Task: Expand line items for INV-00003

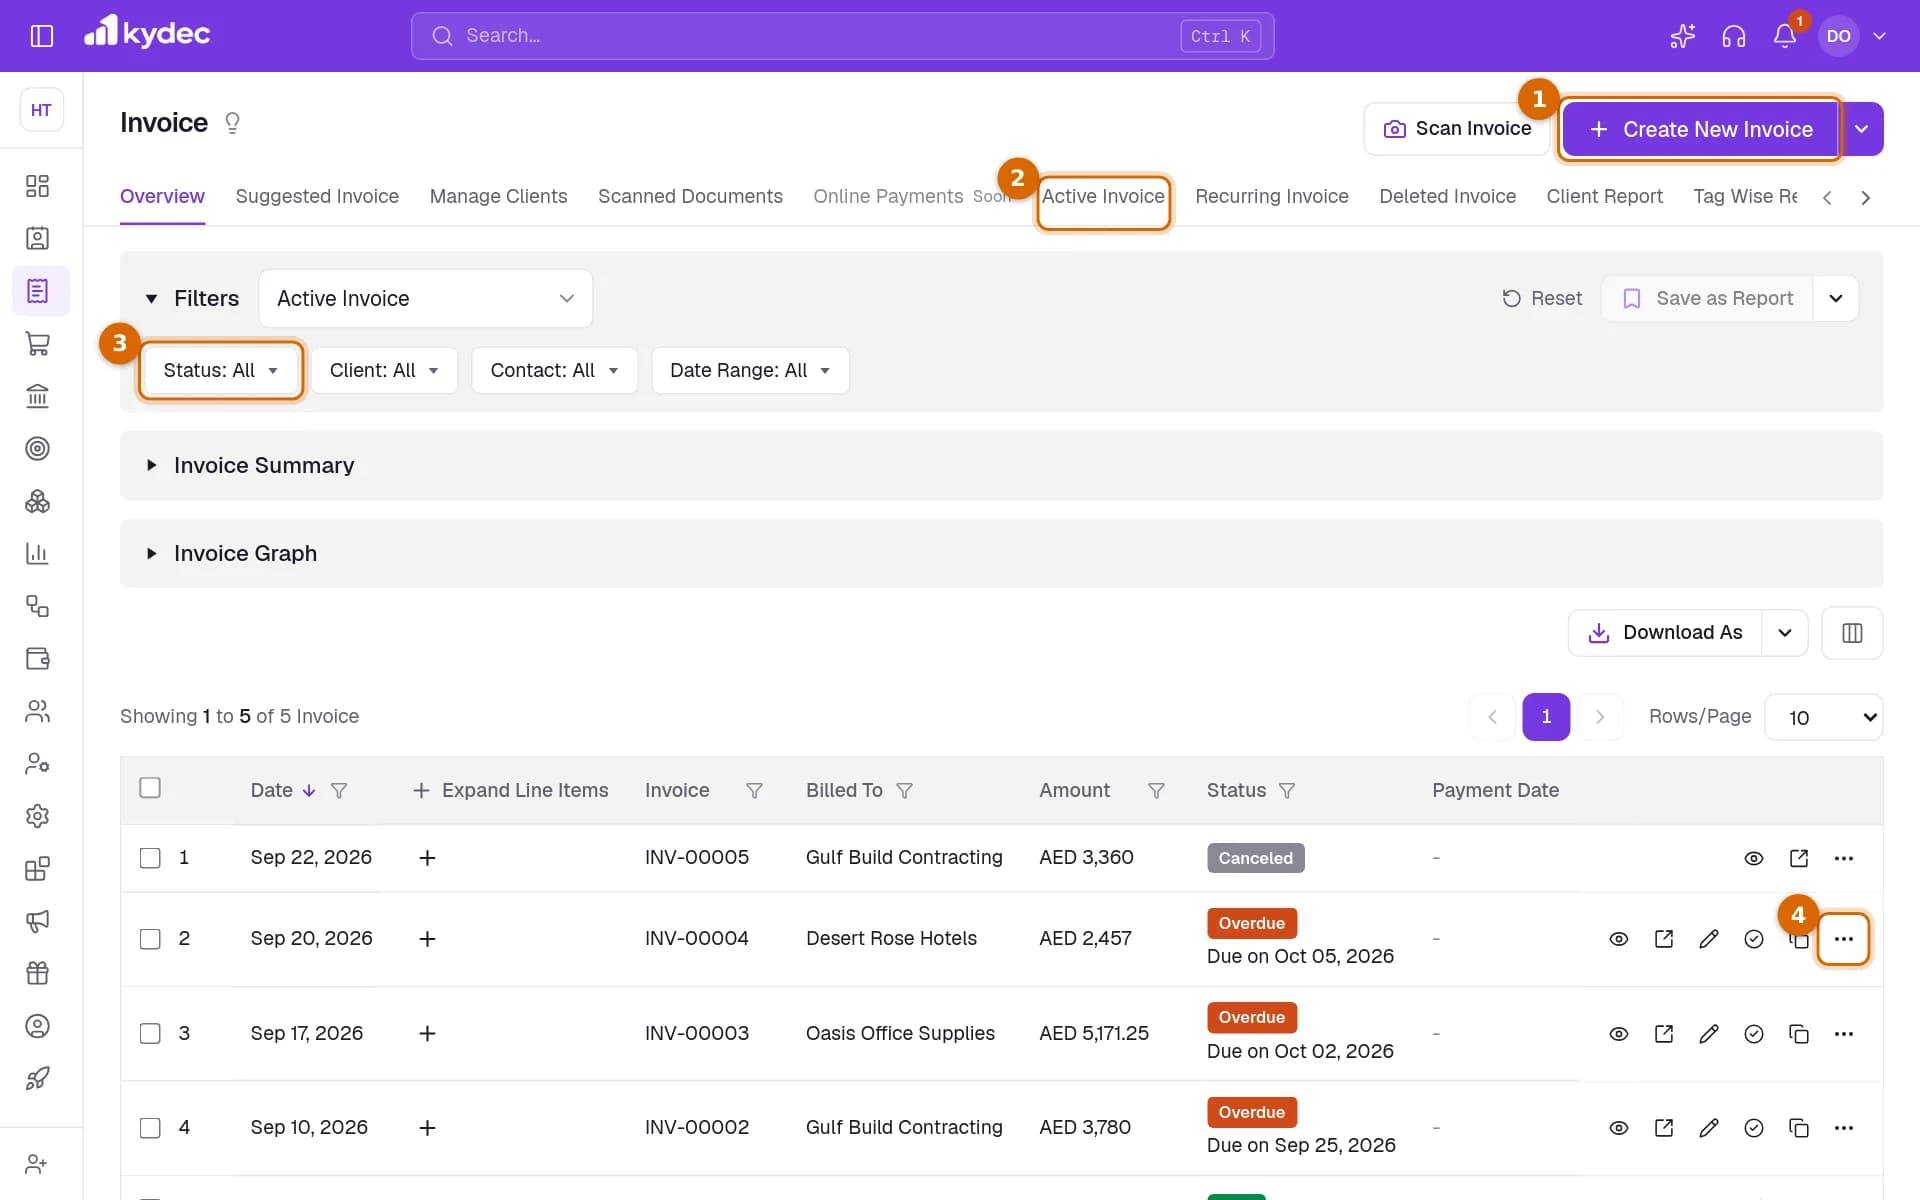Action: (x=427, y=1034)
